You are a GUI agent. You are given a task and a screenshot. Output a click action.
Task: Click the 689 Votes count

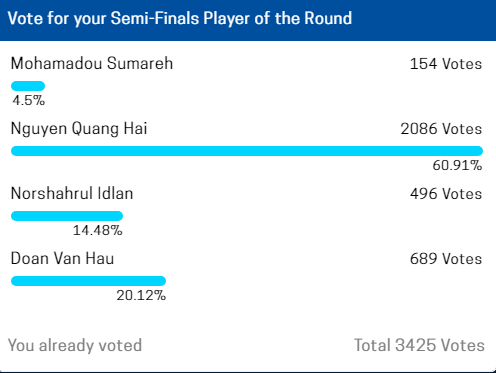coord(446,259)
